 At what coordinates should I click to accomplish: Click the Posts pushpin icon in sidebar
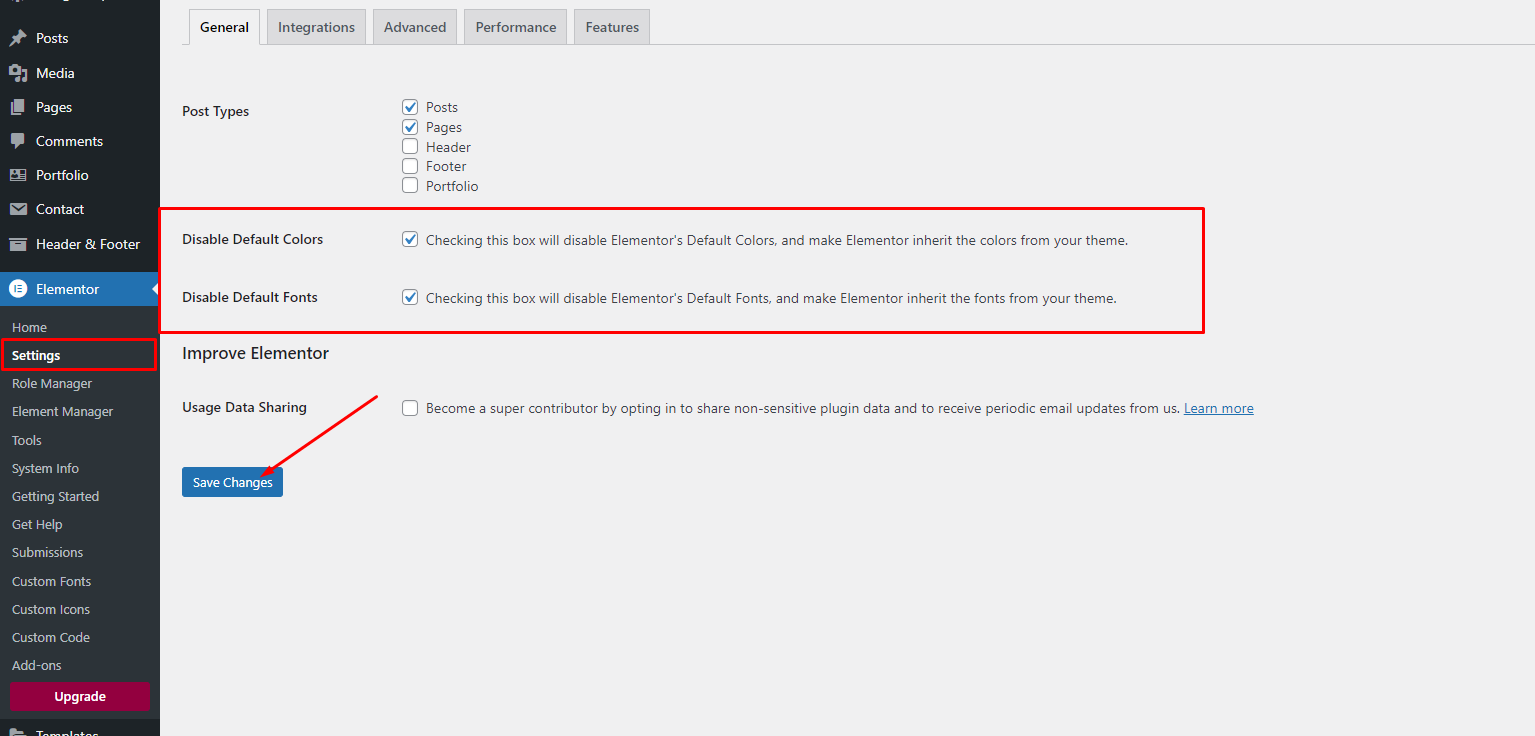coord(18,38)
